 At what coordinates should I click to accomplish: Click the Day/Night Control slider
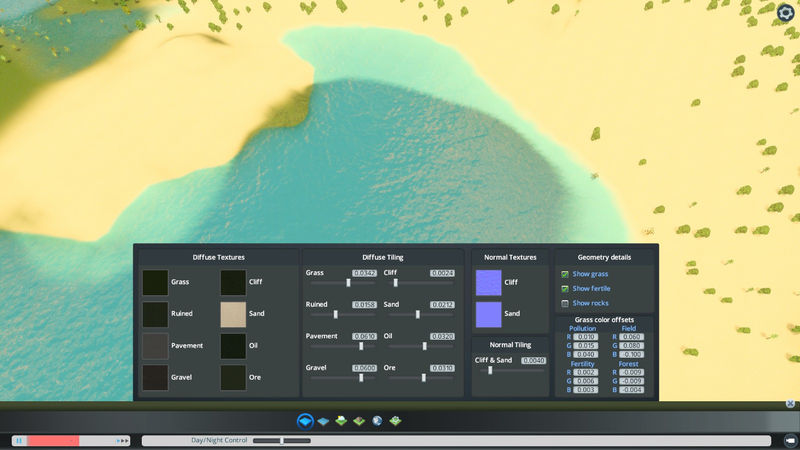282,440
